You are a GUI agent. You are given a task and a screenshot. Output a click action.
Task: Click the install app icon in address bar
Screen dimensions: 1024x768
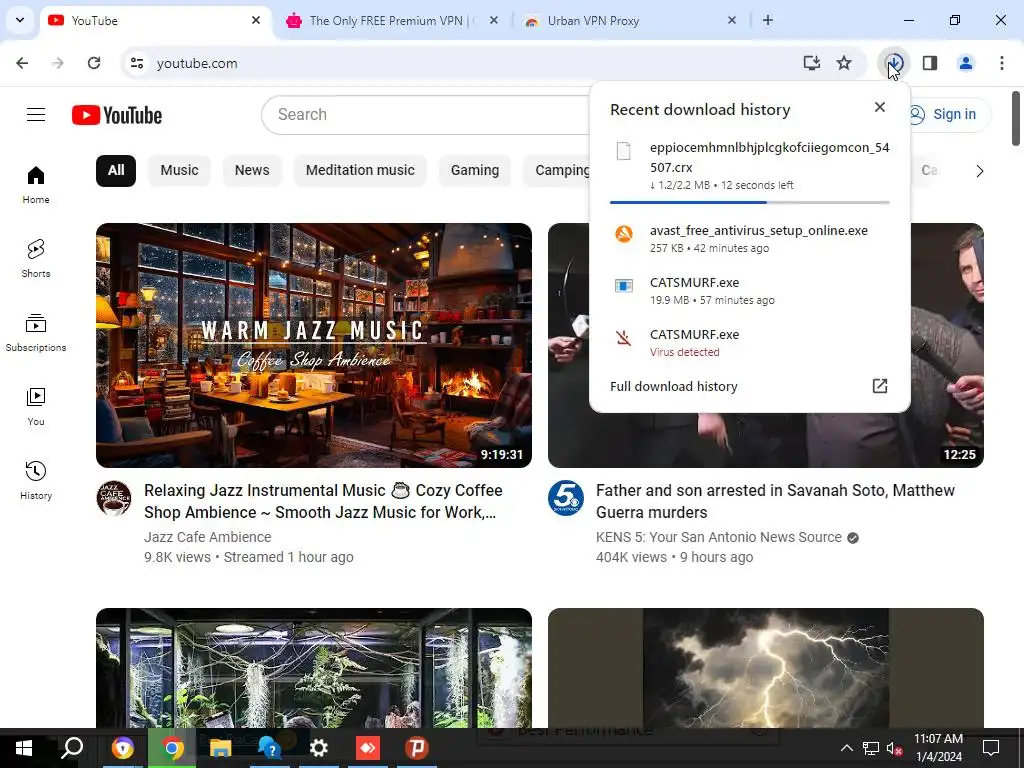coord(811,63)
